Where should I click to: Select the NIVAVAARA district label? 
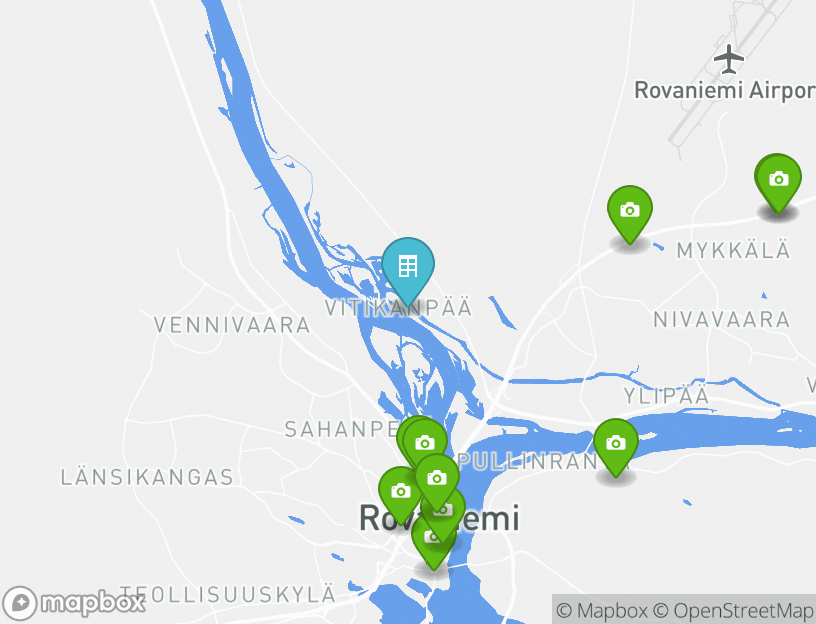coord(722,320)
